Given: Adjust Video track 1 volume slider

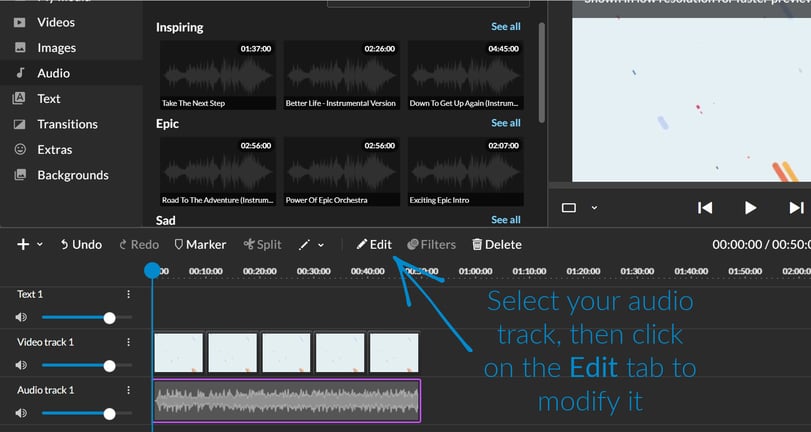Looking at the screenshot, I should pos(87,366).
